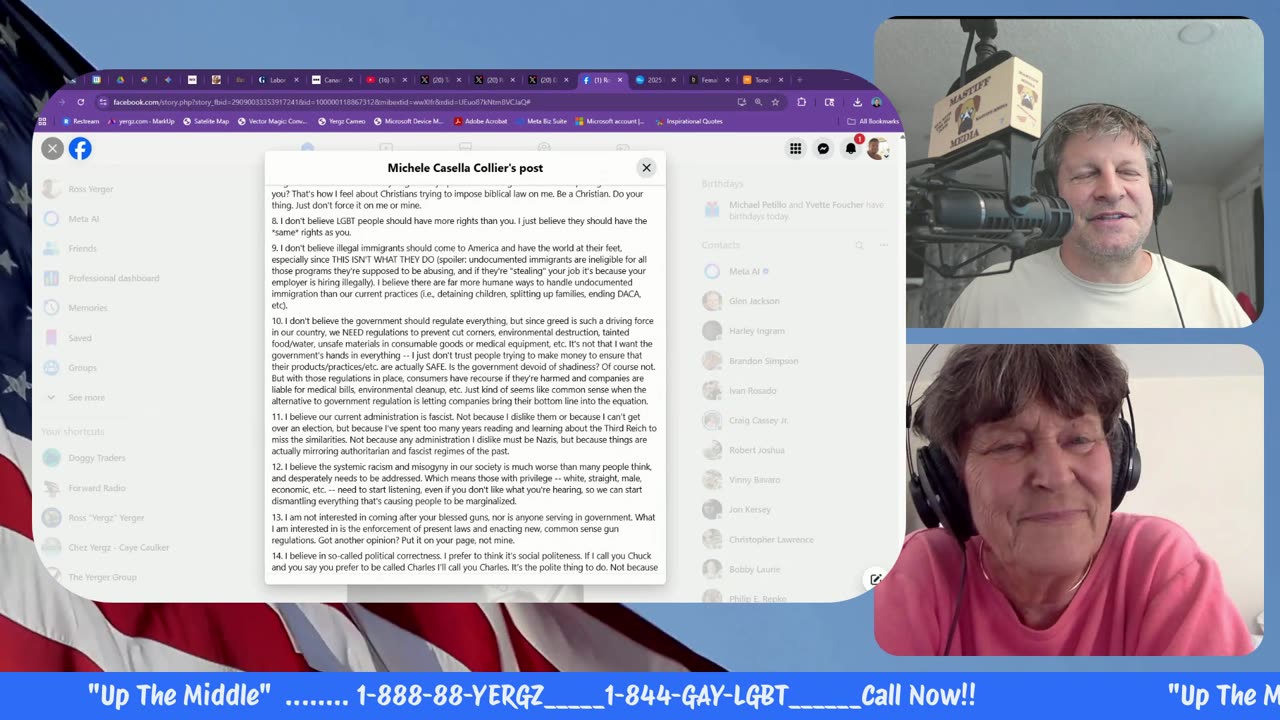
Task: Open the Facebook menu grid icon
Action: point(795,149)
